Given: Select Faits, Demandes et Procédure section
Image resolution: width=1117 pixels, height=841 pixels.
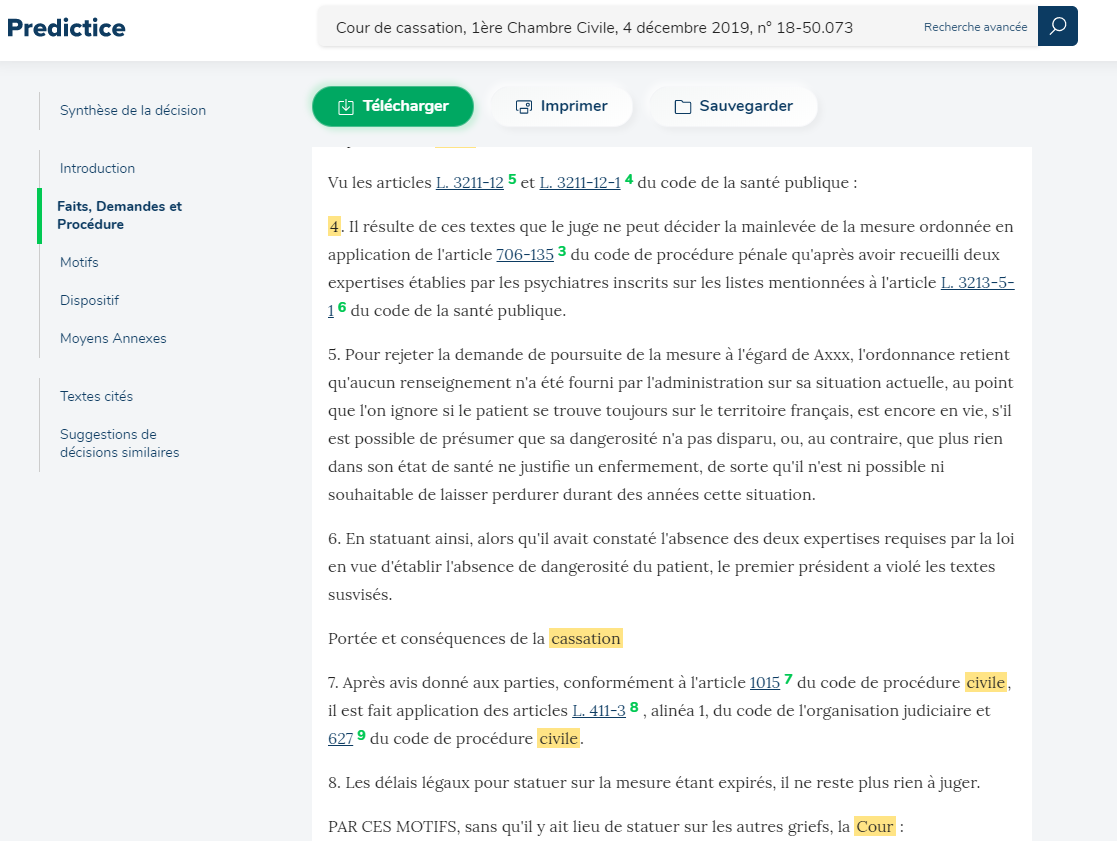Looking at the screenshot, I should pos(119,215).
